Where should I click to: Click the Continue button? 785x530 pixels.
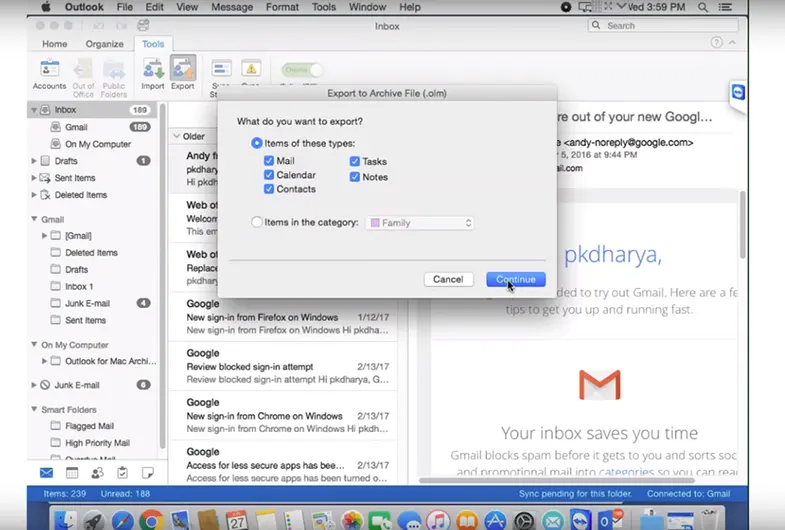[516, 279]
